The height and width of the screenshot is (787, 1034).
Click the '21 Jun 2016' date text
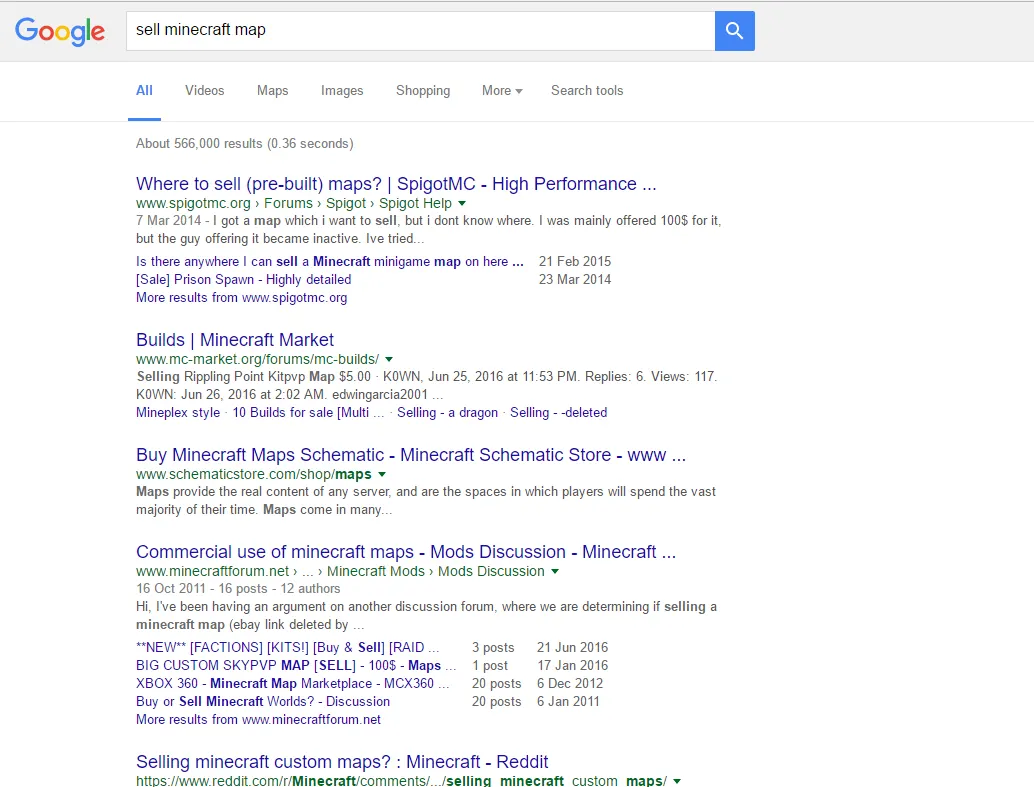point(572,647)
